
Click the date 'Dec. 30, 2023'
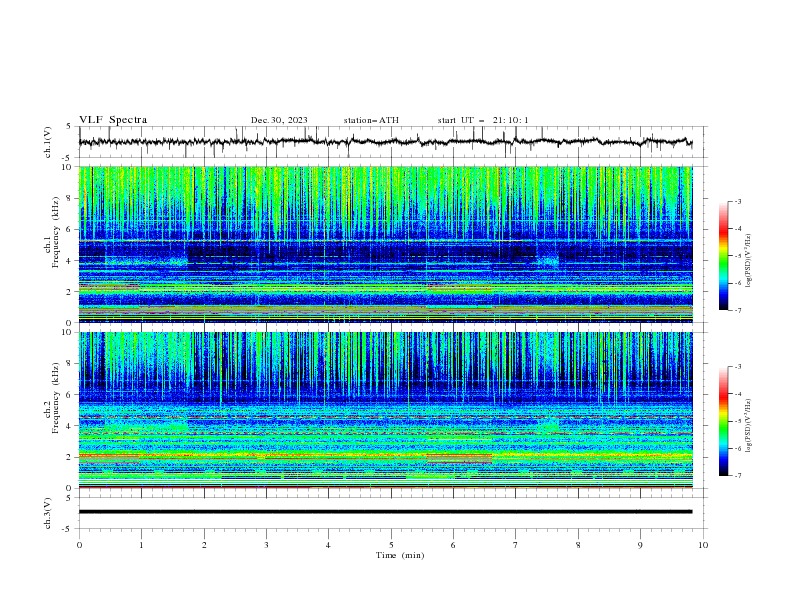tap(279, 120)
